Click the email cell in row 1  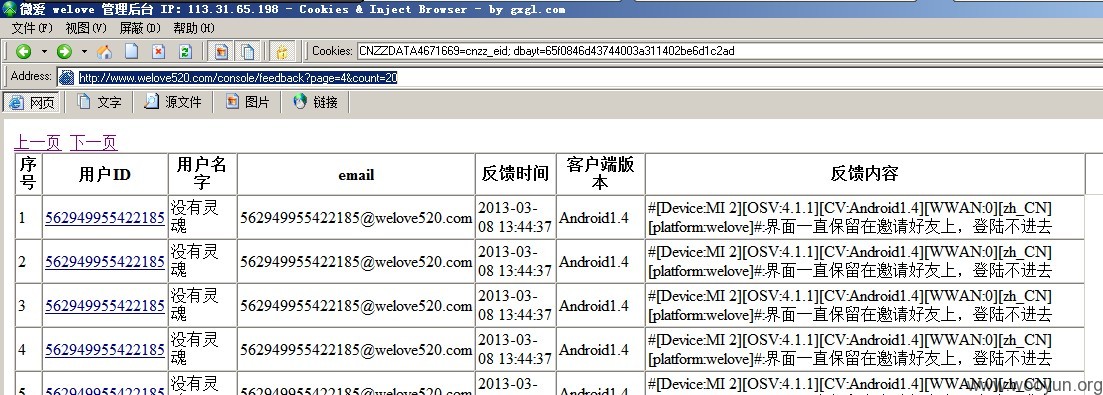[x=356, y=218]
